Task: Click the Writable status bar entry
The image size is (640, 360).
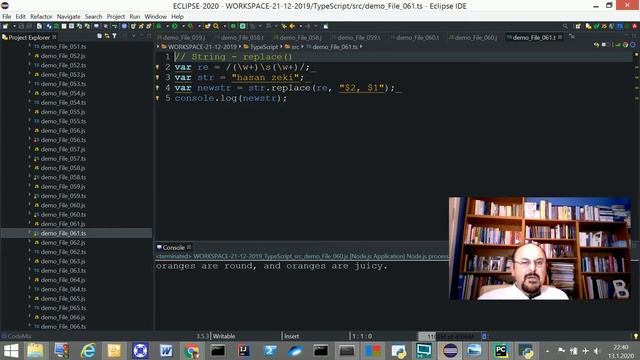Action: coord(224,336)
